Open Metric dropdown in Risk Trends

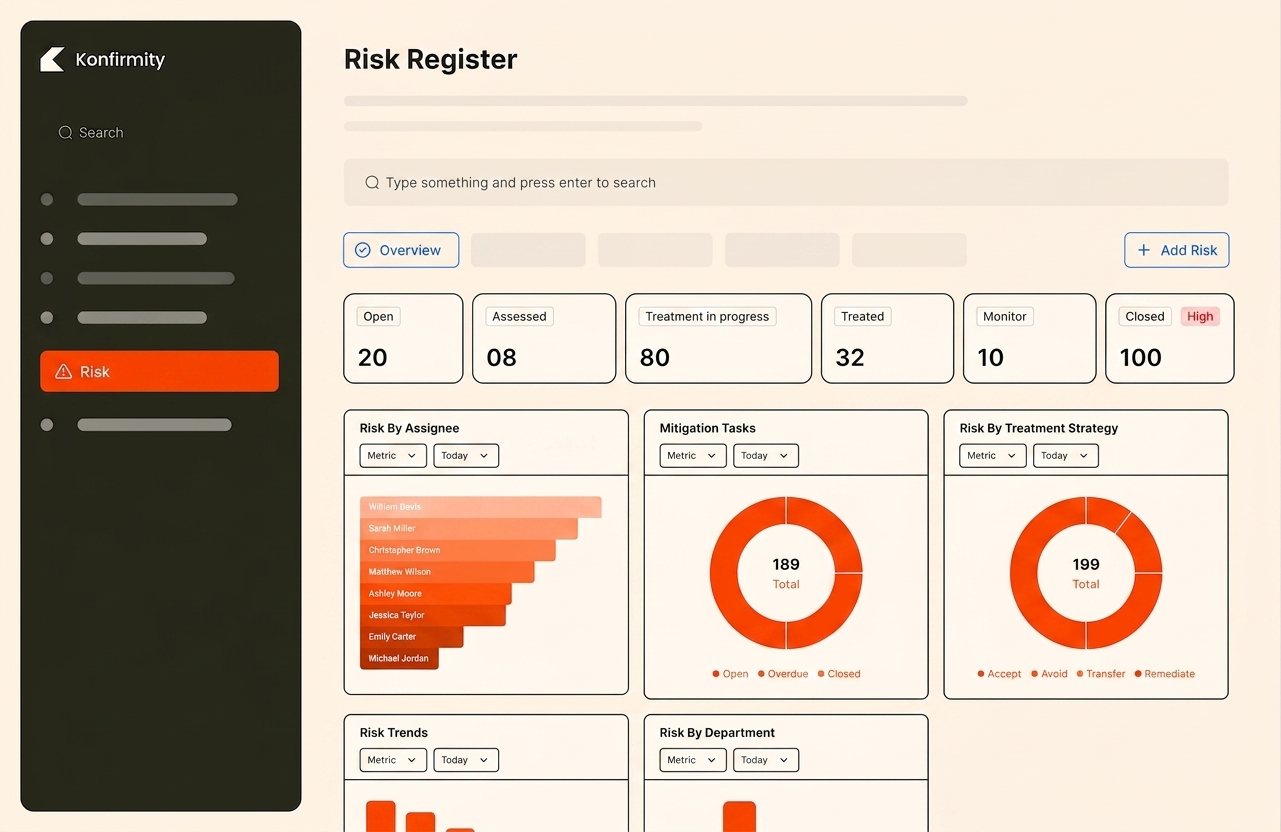click(x=393, y=760)
